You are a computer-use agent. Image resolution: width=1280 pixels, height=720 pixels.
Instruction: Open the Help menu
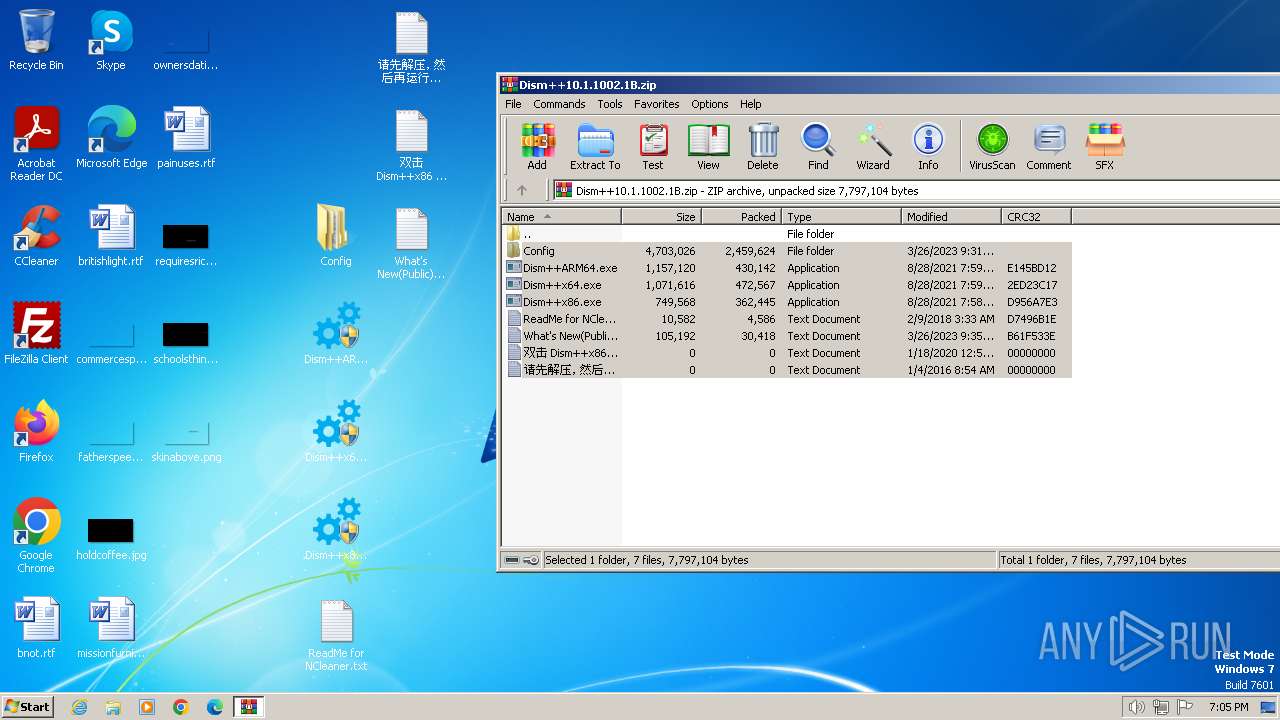click(x=751, y=104)
